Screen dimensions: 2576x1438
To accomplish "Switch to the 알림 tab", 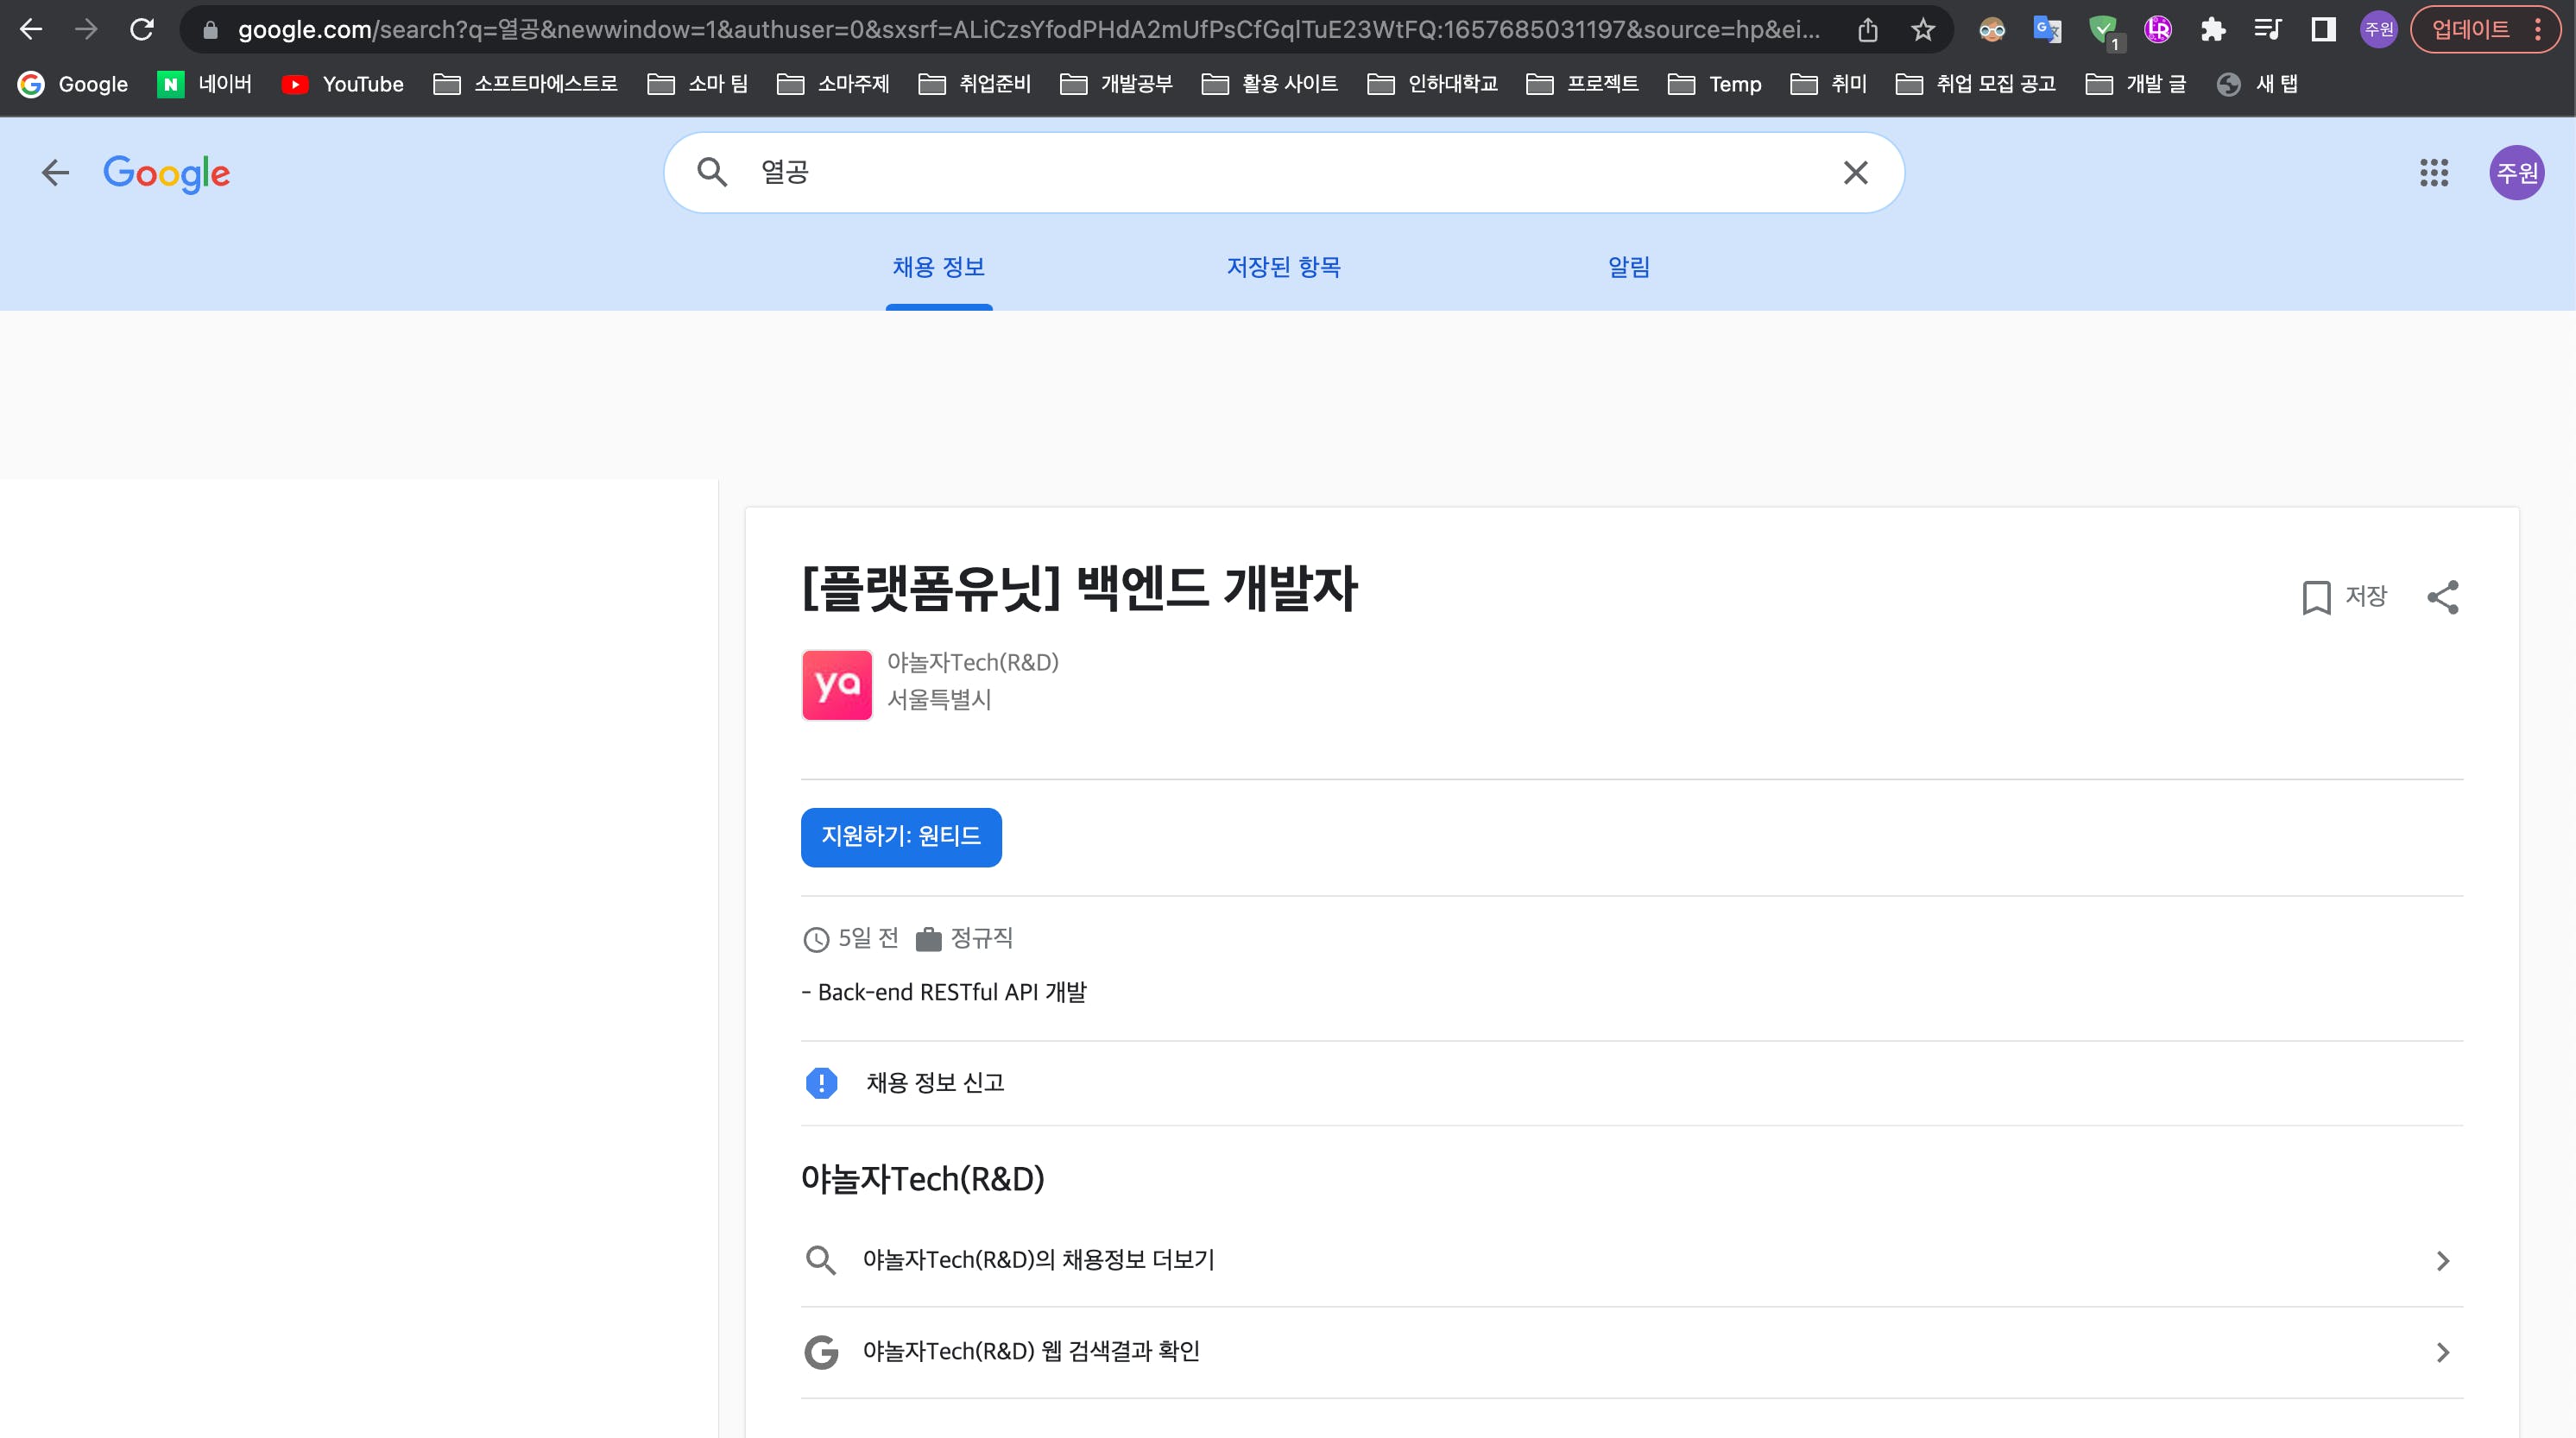I will point(1628,267).
